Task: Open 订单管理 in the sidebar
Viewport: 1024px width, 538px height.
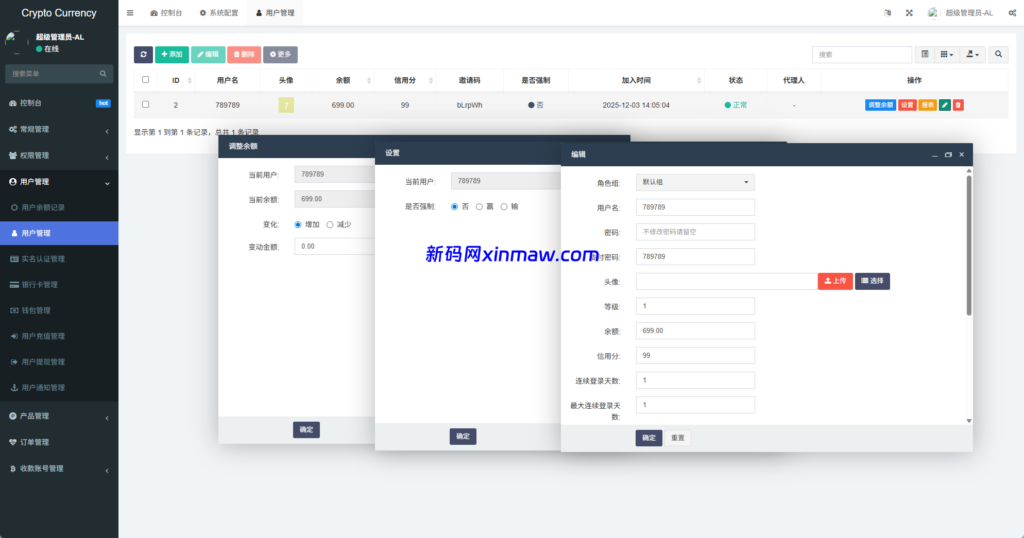Action: 34,442
